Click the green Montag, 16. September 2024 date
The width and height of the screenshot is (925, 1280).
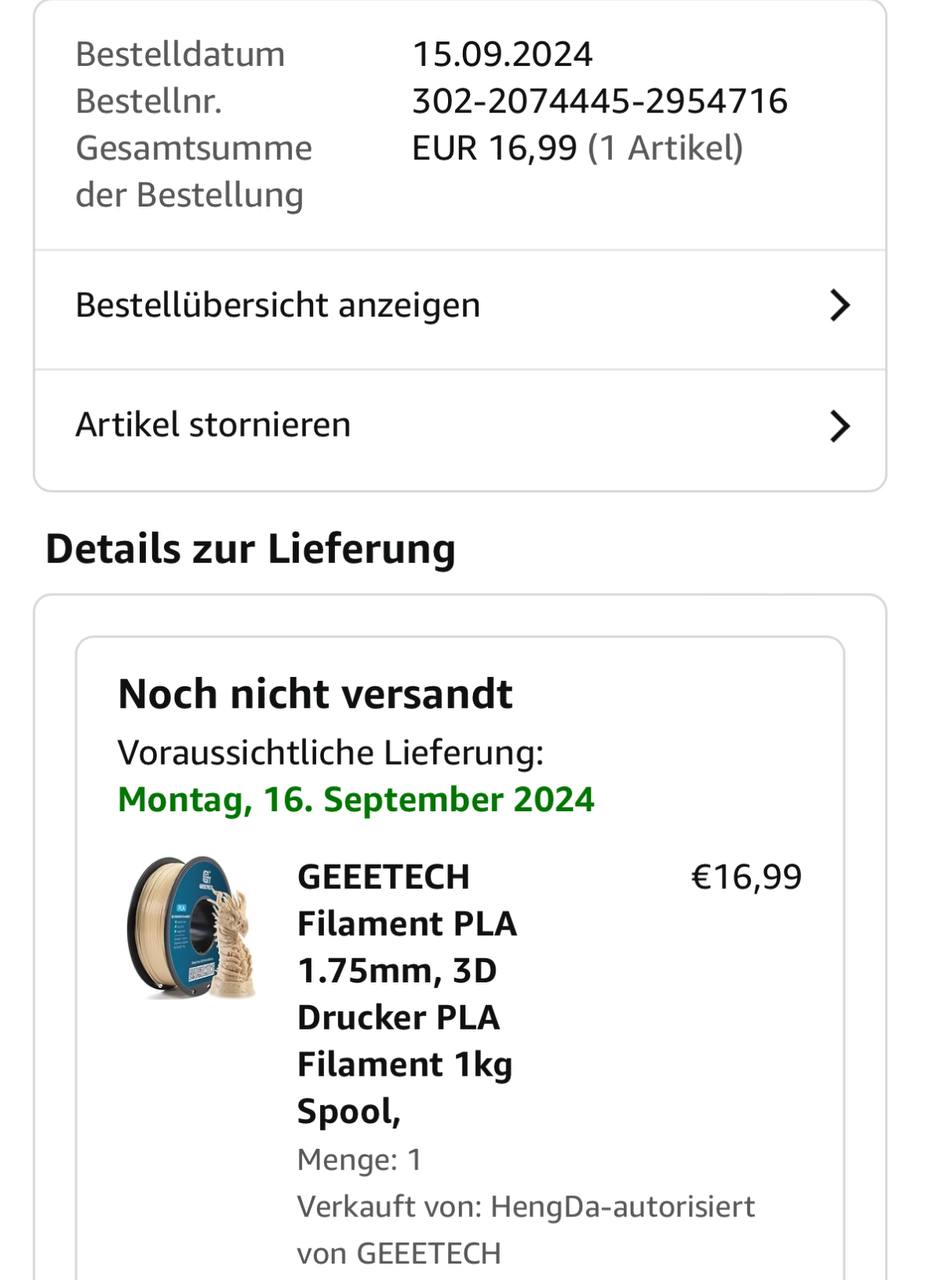[356, 800]
